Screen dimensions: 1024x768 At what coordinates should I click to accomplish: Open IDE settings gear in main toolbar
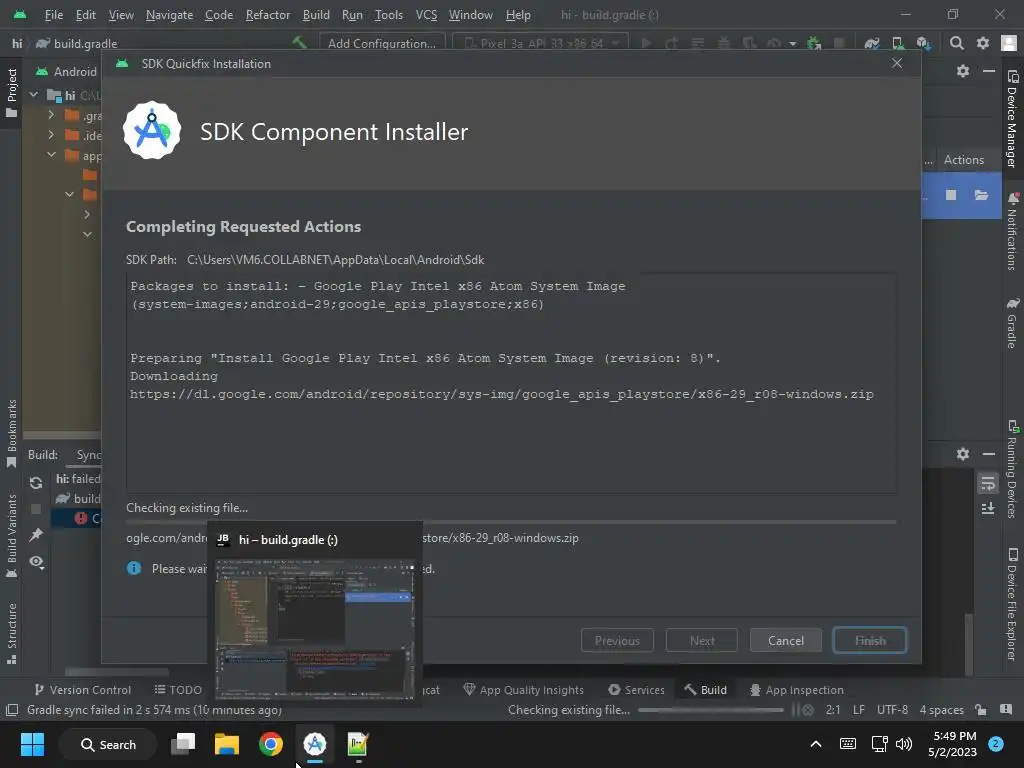tap(982, 43)
